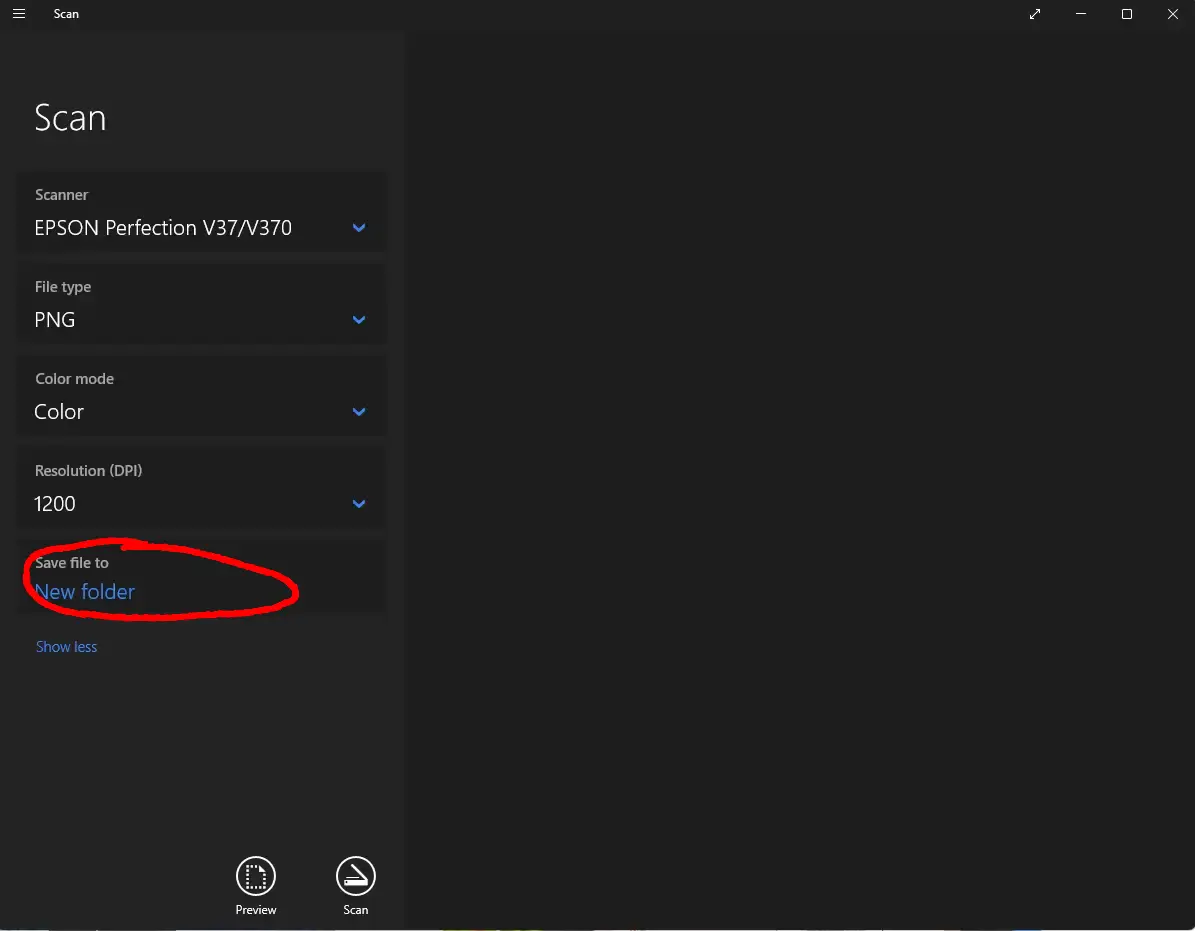Collapse options with Show less
Screen dimensions: 1195x931
(66, 647)
